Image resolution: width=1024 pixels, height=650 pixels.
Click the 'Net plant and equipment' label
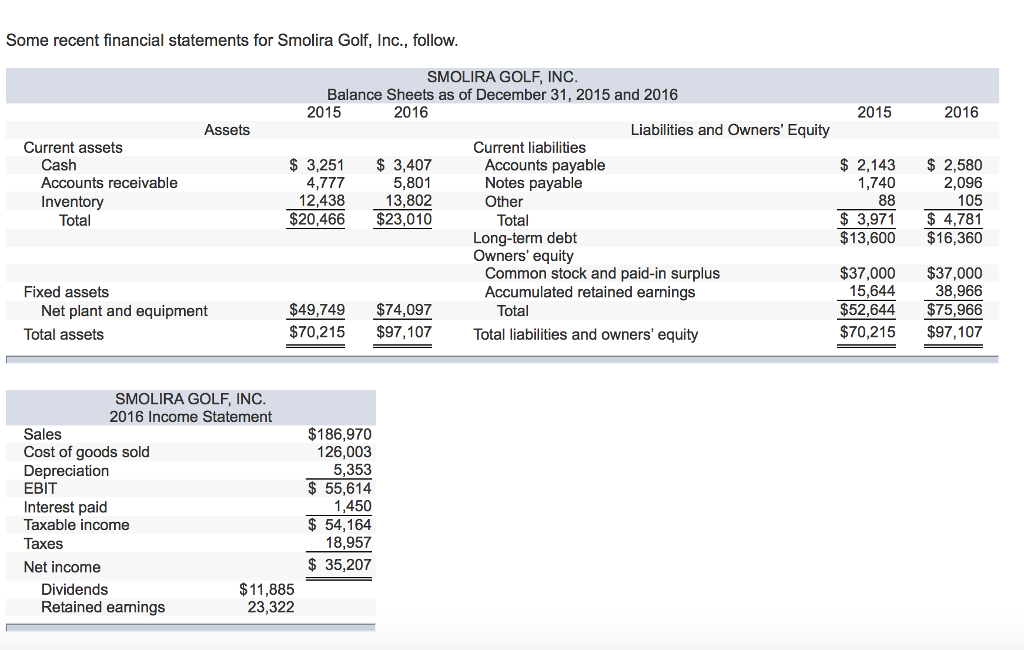tap(124, 311)
